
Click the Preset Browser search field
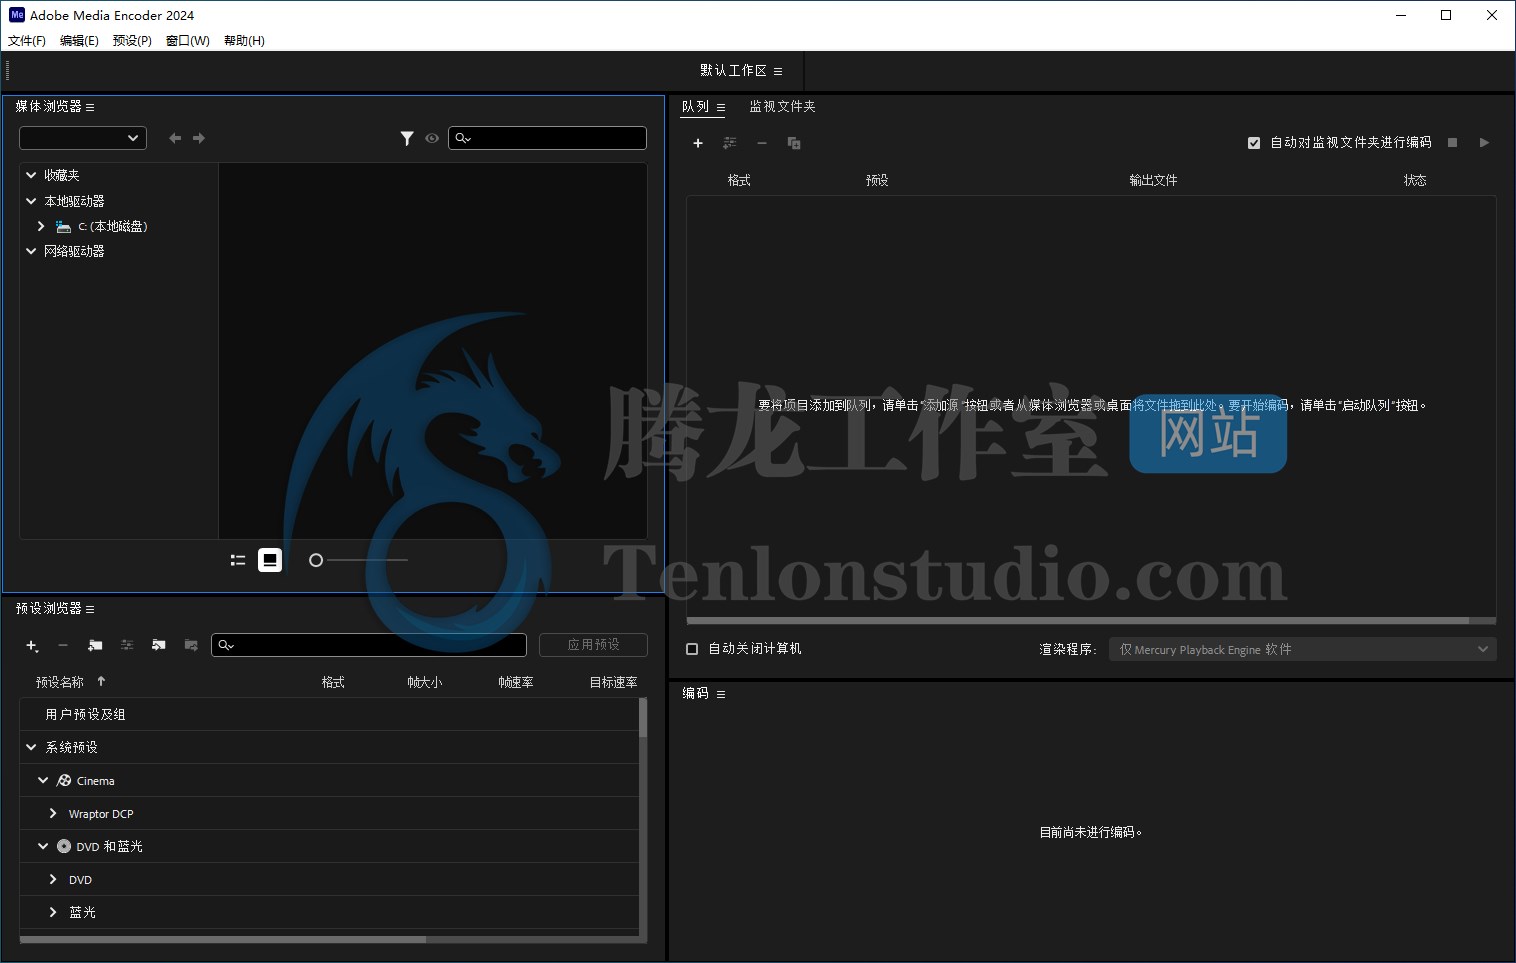369,645
